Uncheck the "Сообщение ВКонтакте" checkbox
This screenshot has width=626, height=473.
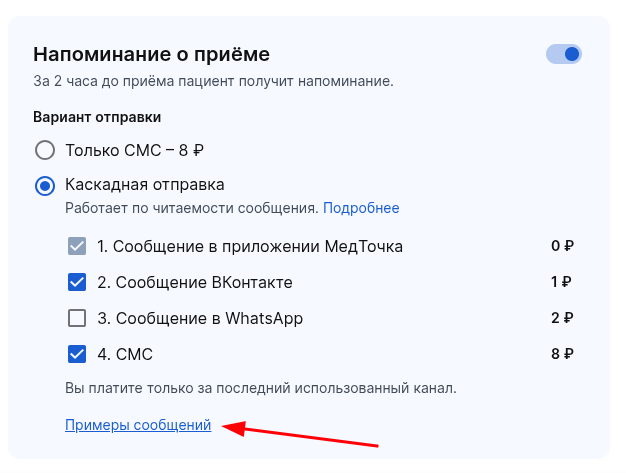coord(77,282)
